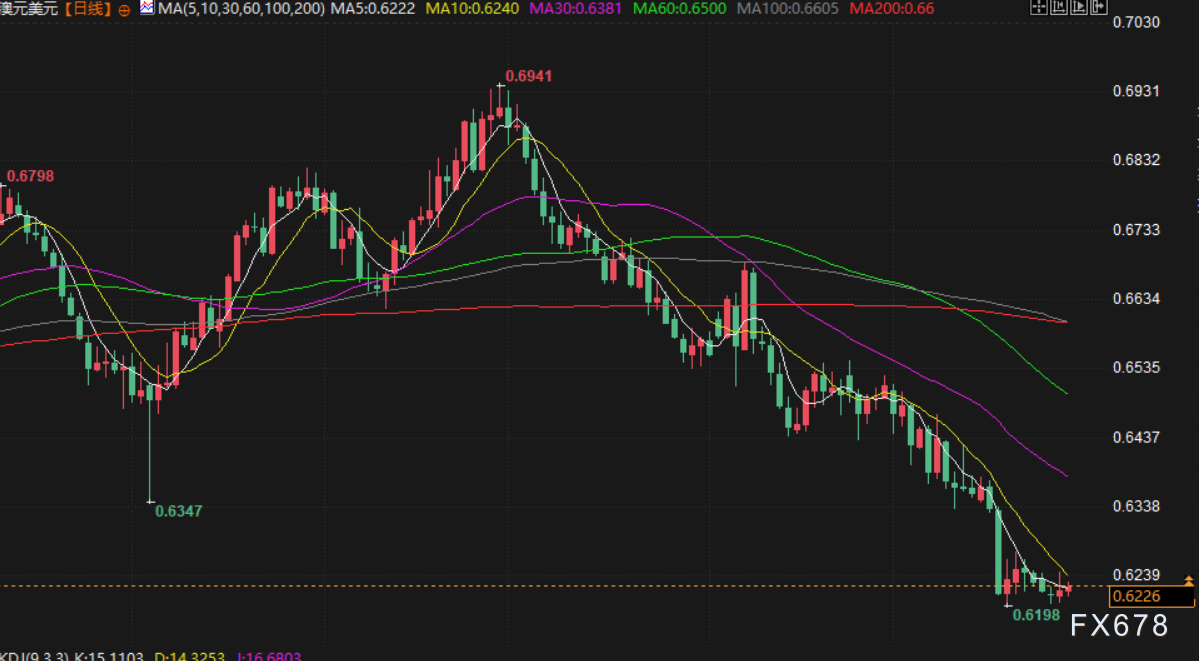1199x661 pixels.
Task: Click the 0.6941 high price marker
Action: [x=528, y=76]
